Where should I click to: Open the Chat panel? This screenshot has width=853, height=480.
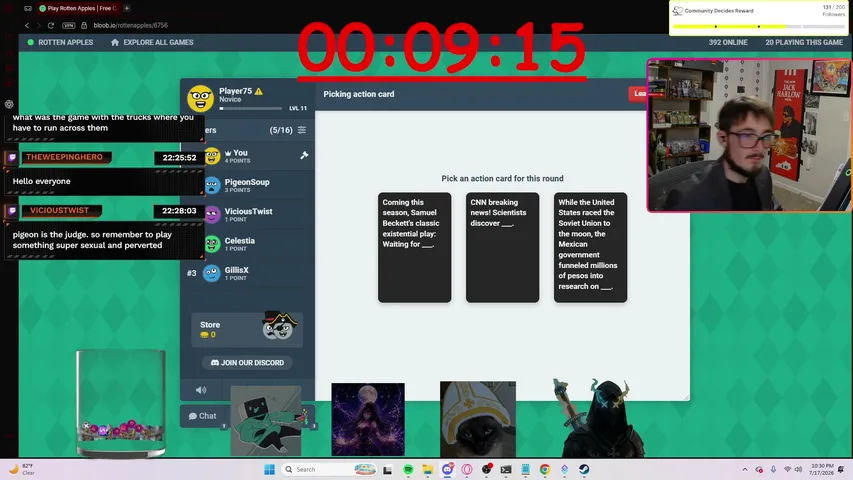pyautogui.click(x=202, y=416)
